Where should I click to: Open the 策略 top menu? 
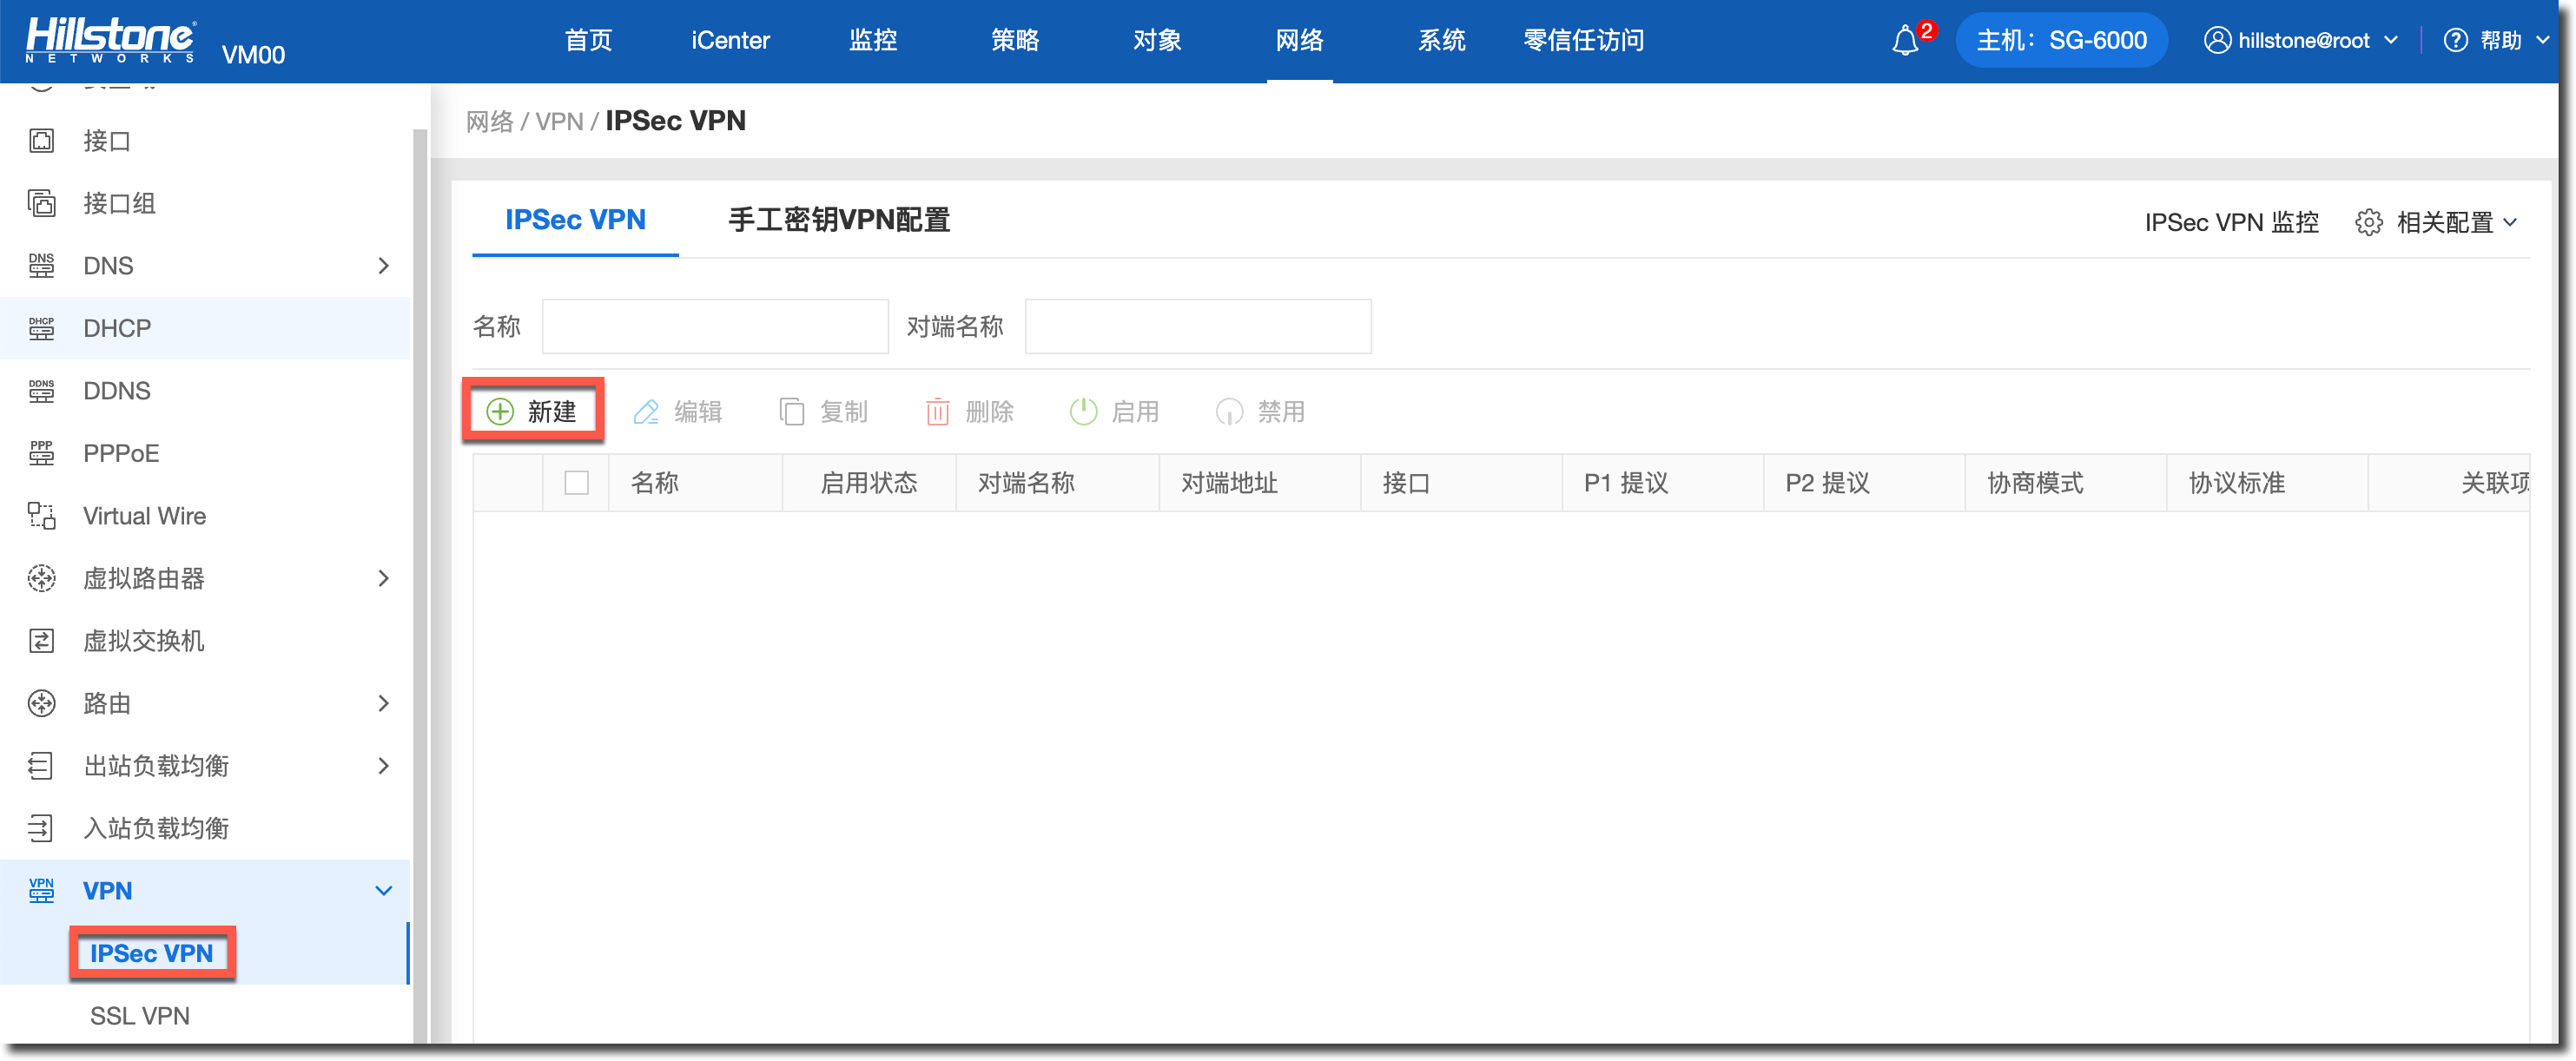(x=1014, y=41)
